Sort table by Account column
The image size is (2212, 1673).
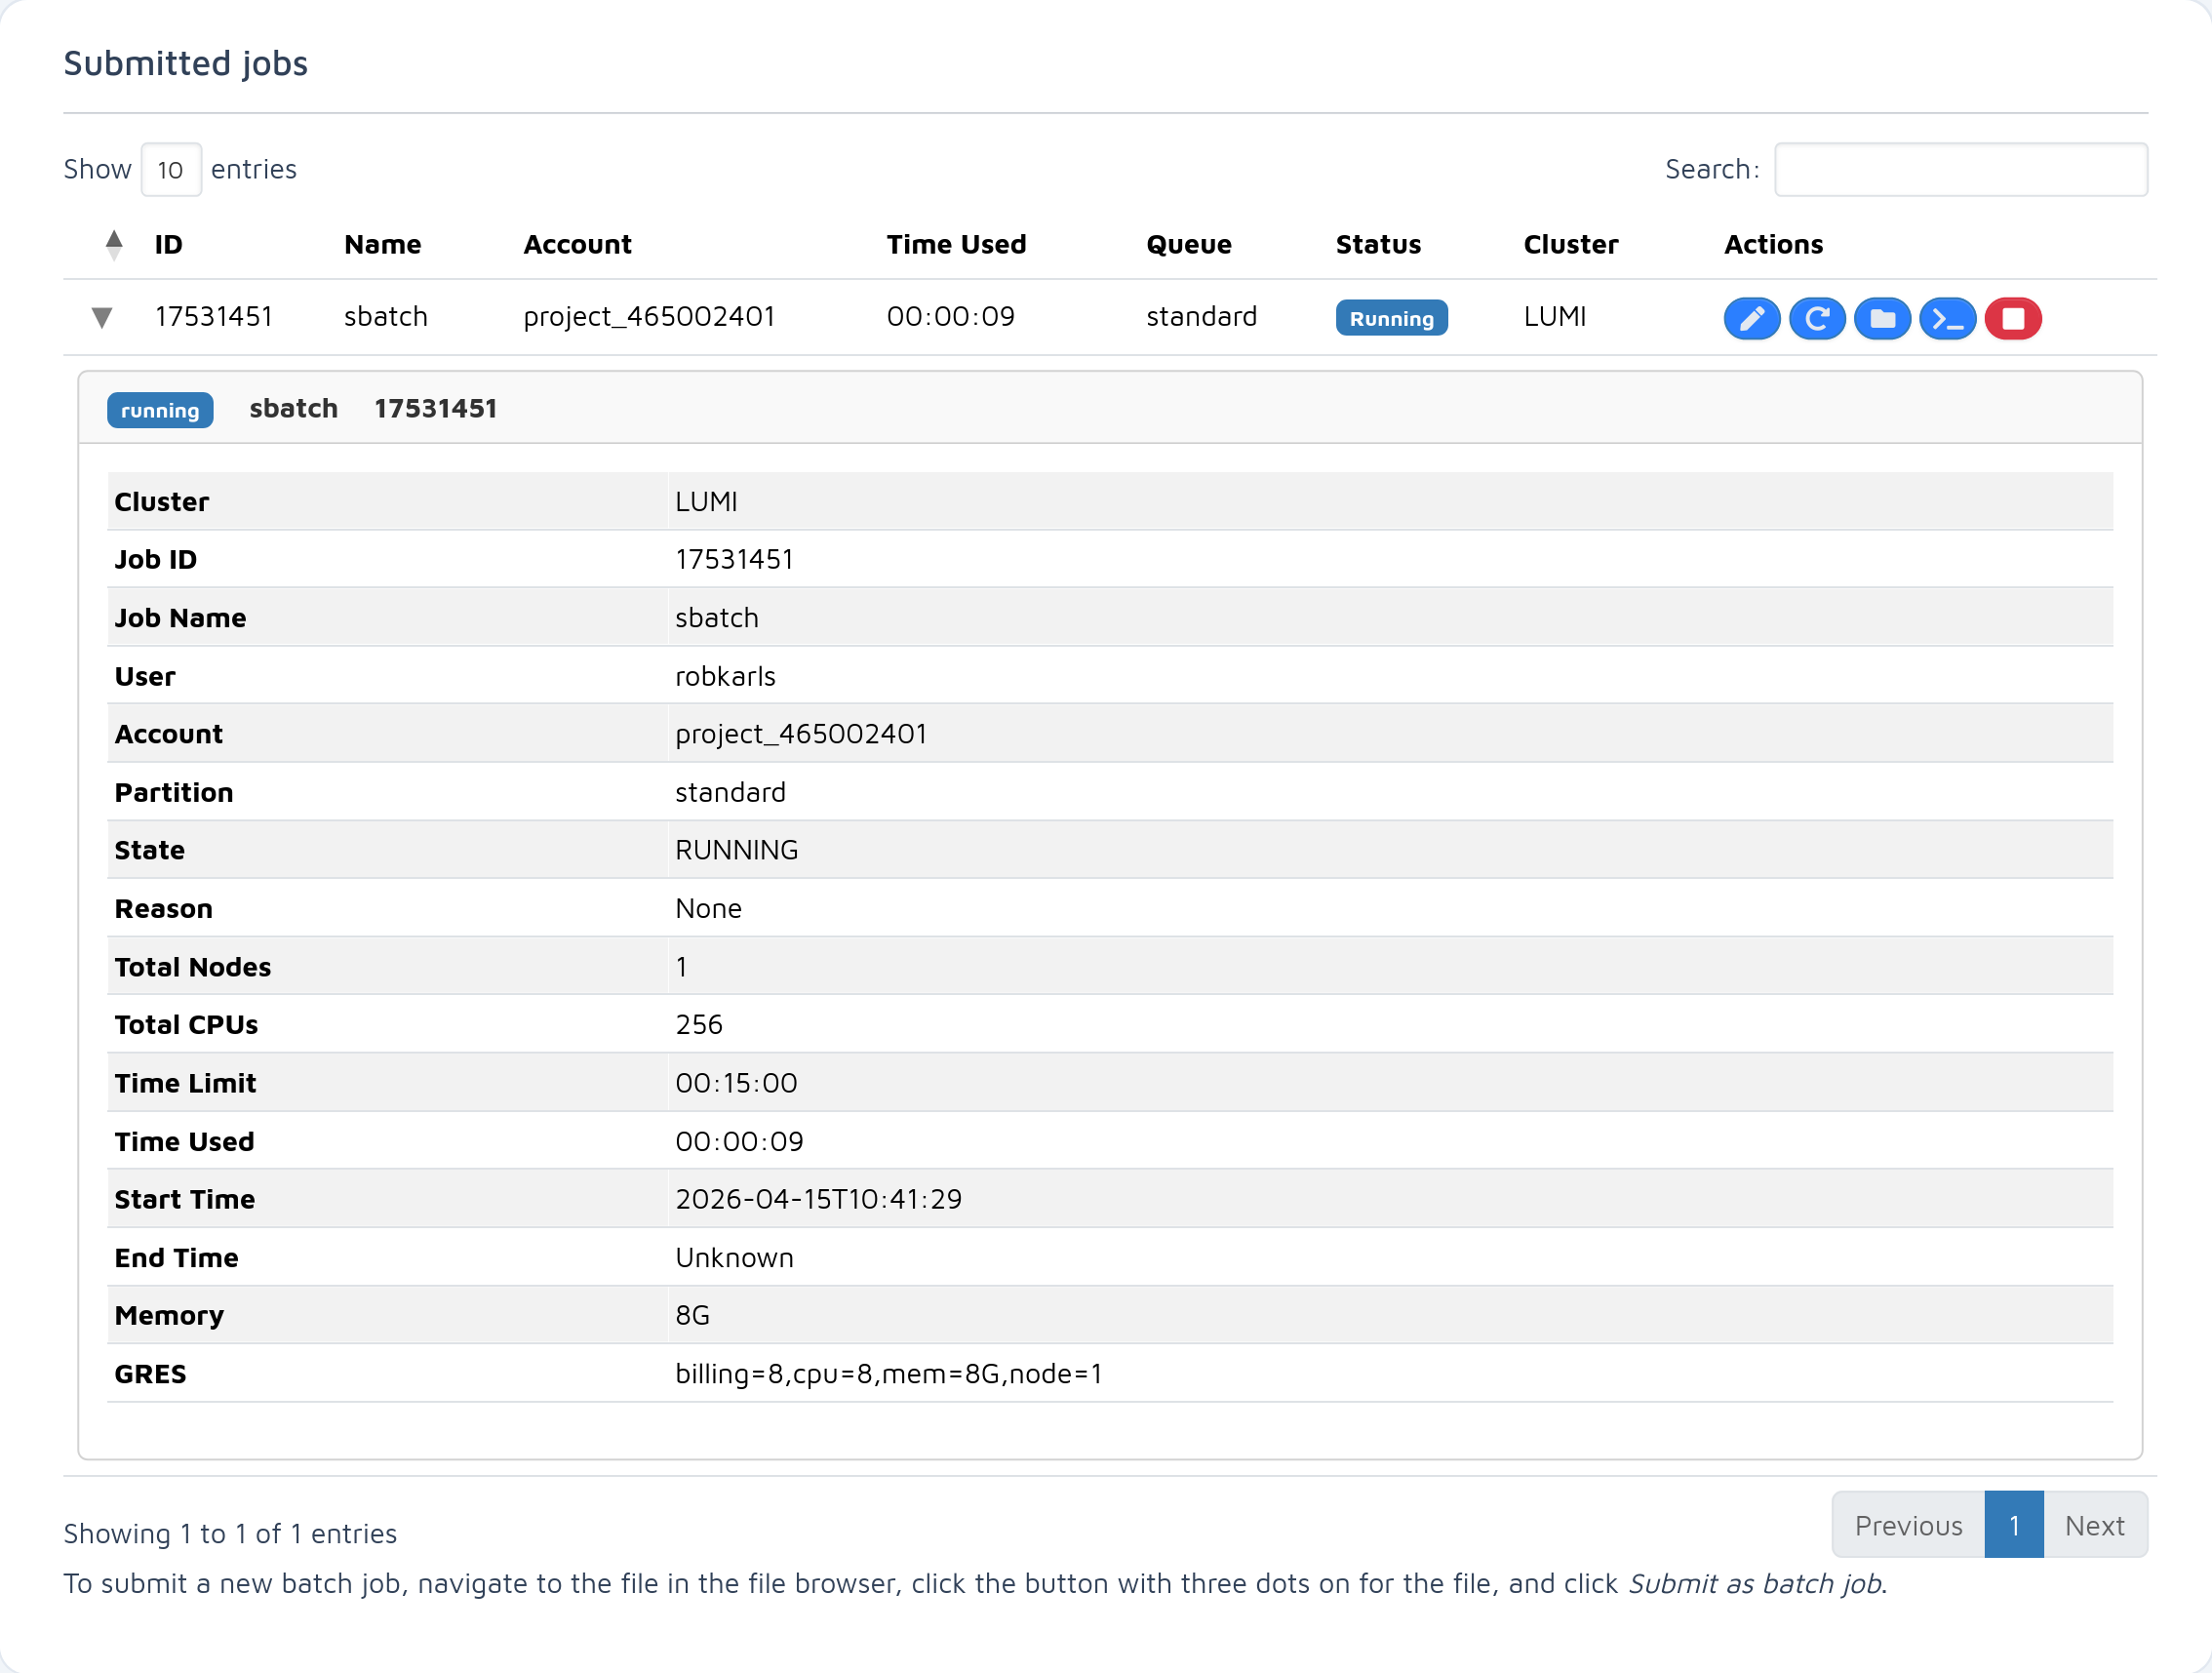577,244
